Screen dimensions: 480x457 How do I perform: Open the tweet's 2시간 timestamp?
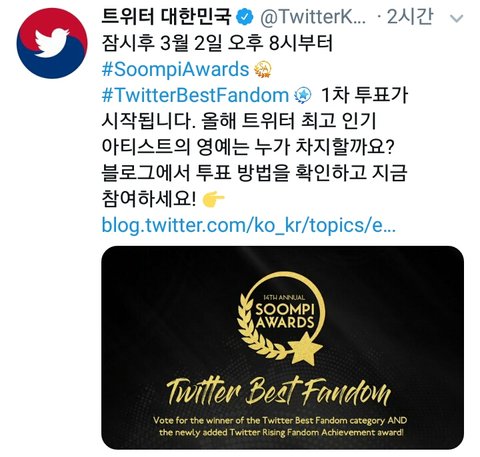[x=410, y=17]
